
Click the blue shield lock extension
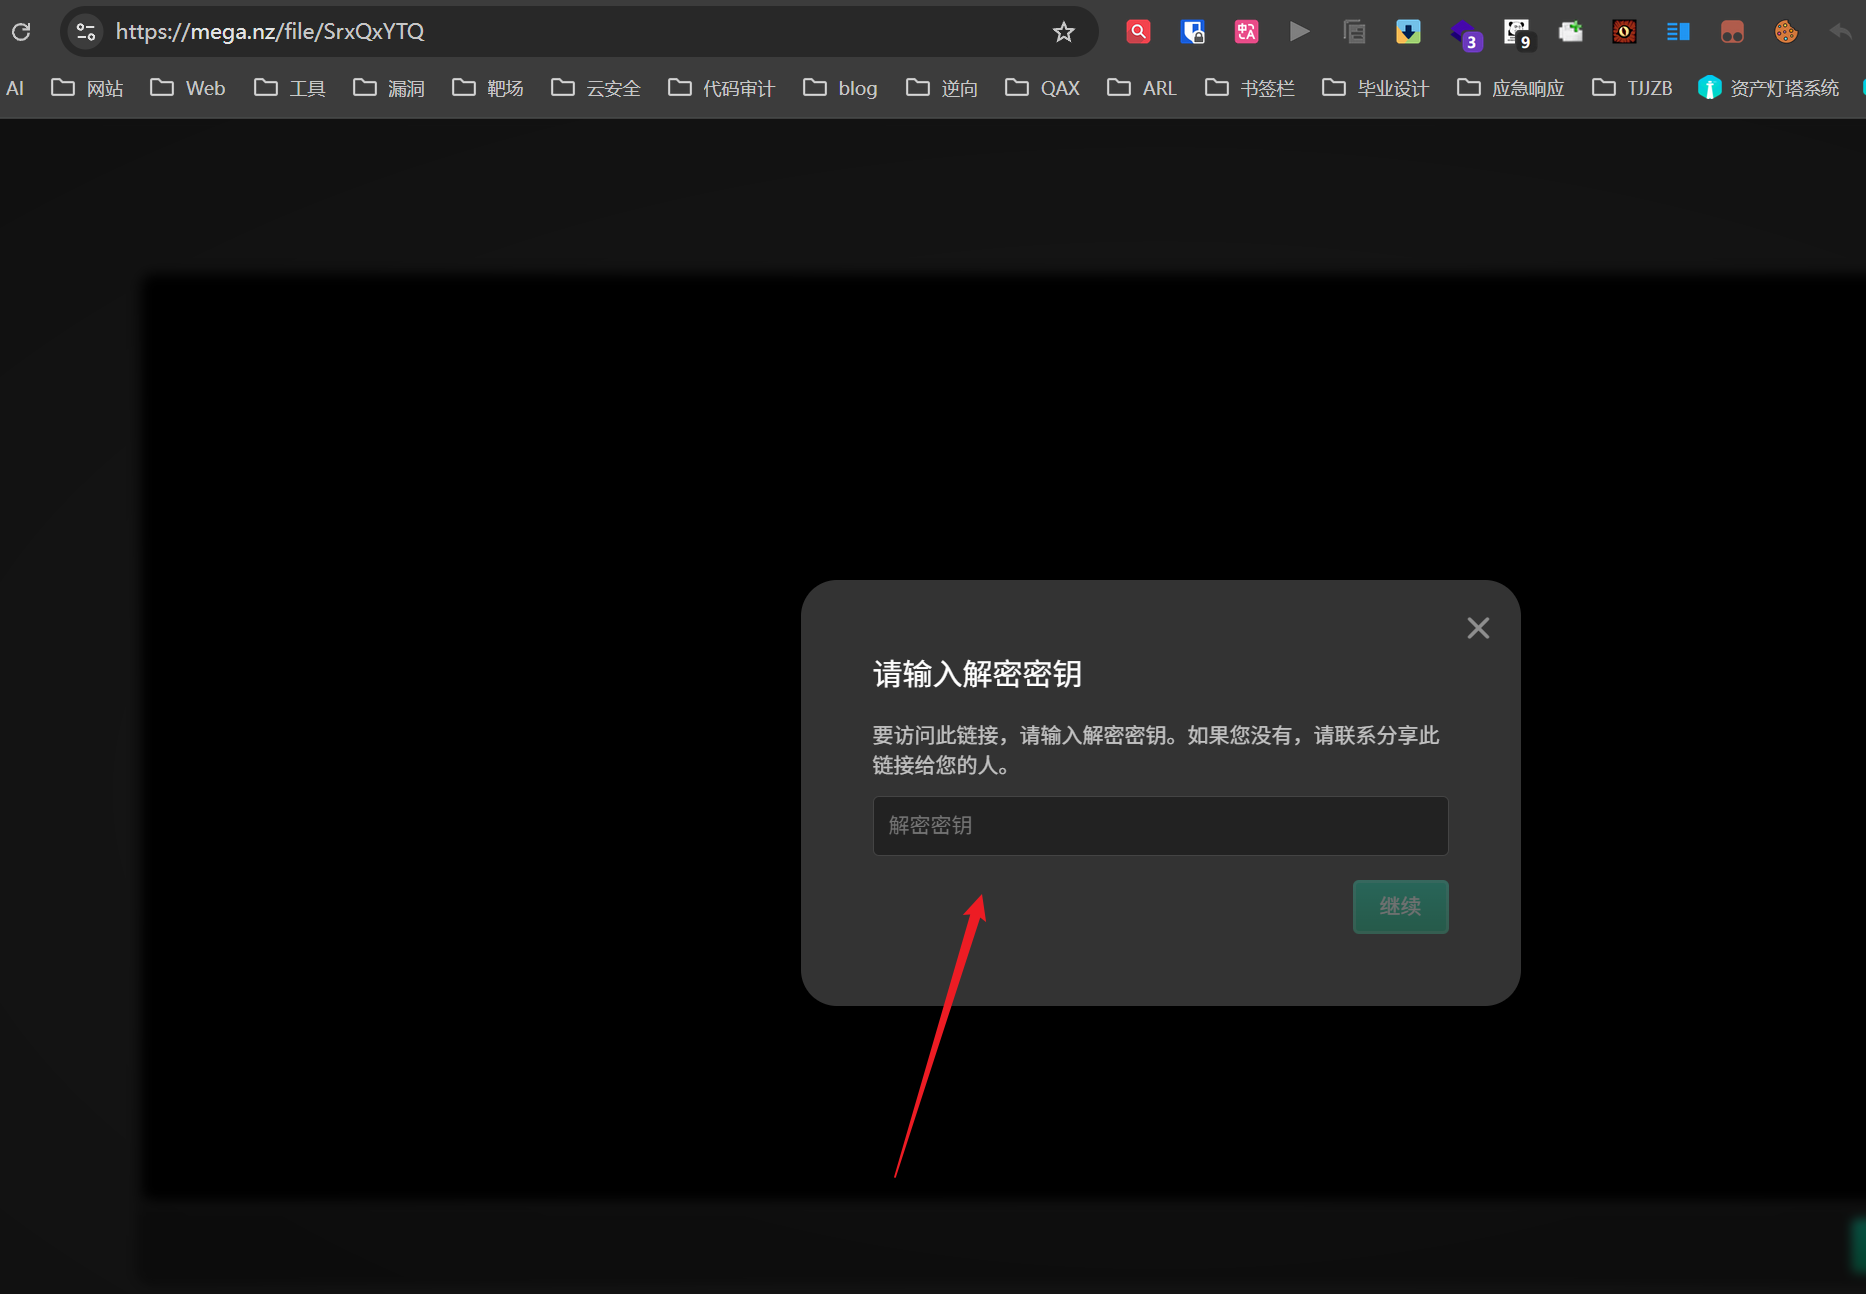point(1192,32)
